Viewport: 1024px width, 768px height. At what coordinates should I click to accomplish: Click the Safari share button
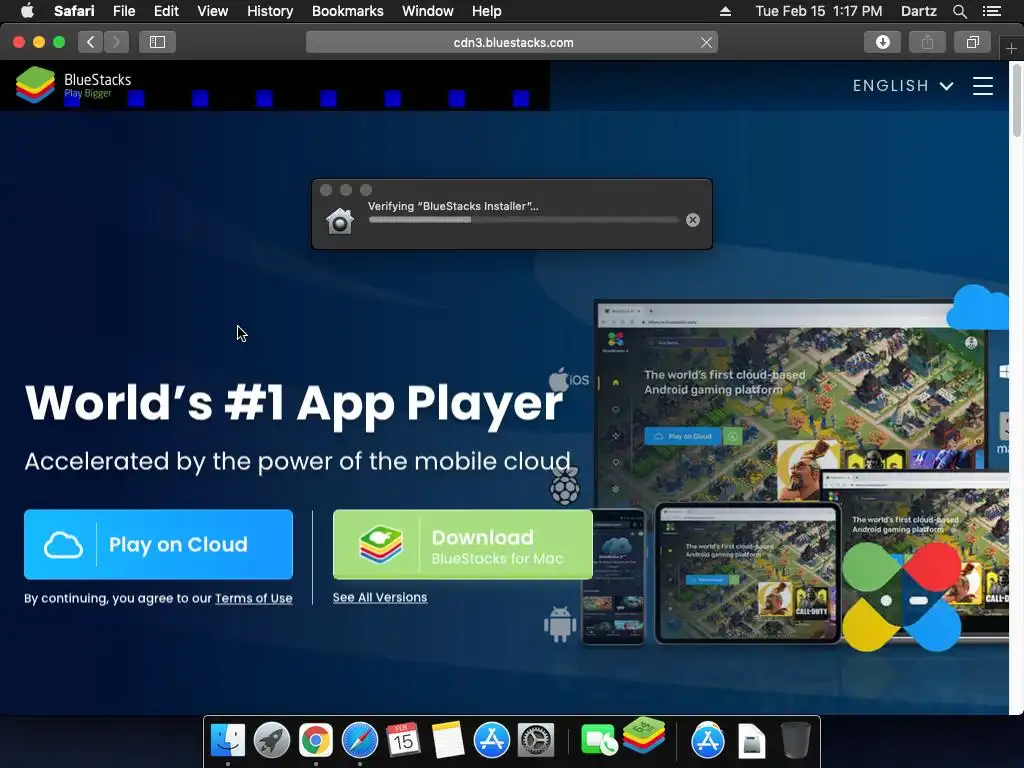927,42
